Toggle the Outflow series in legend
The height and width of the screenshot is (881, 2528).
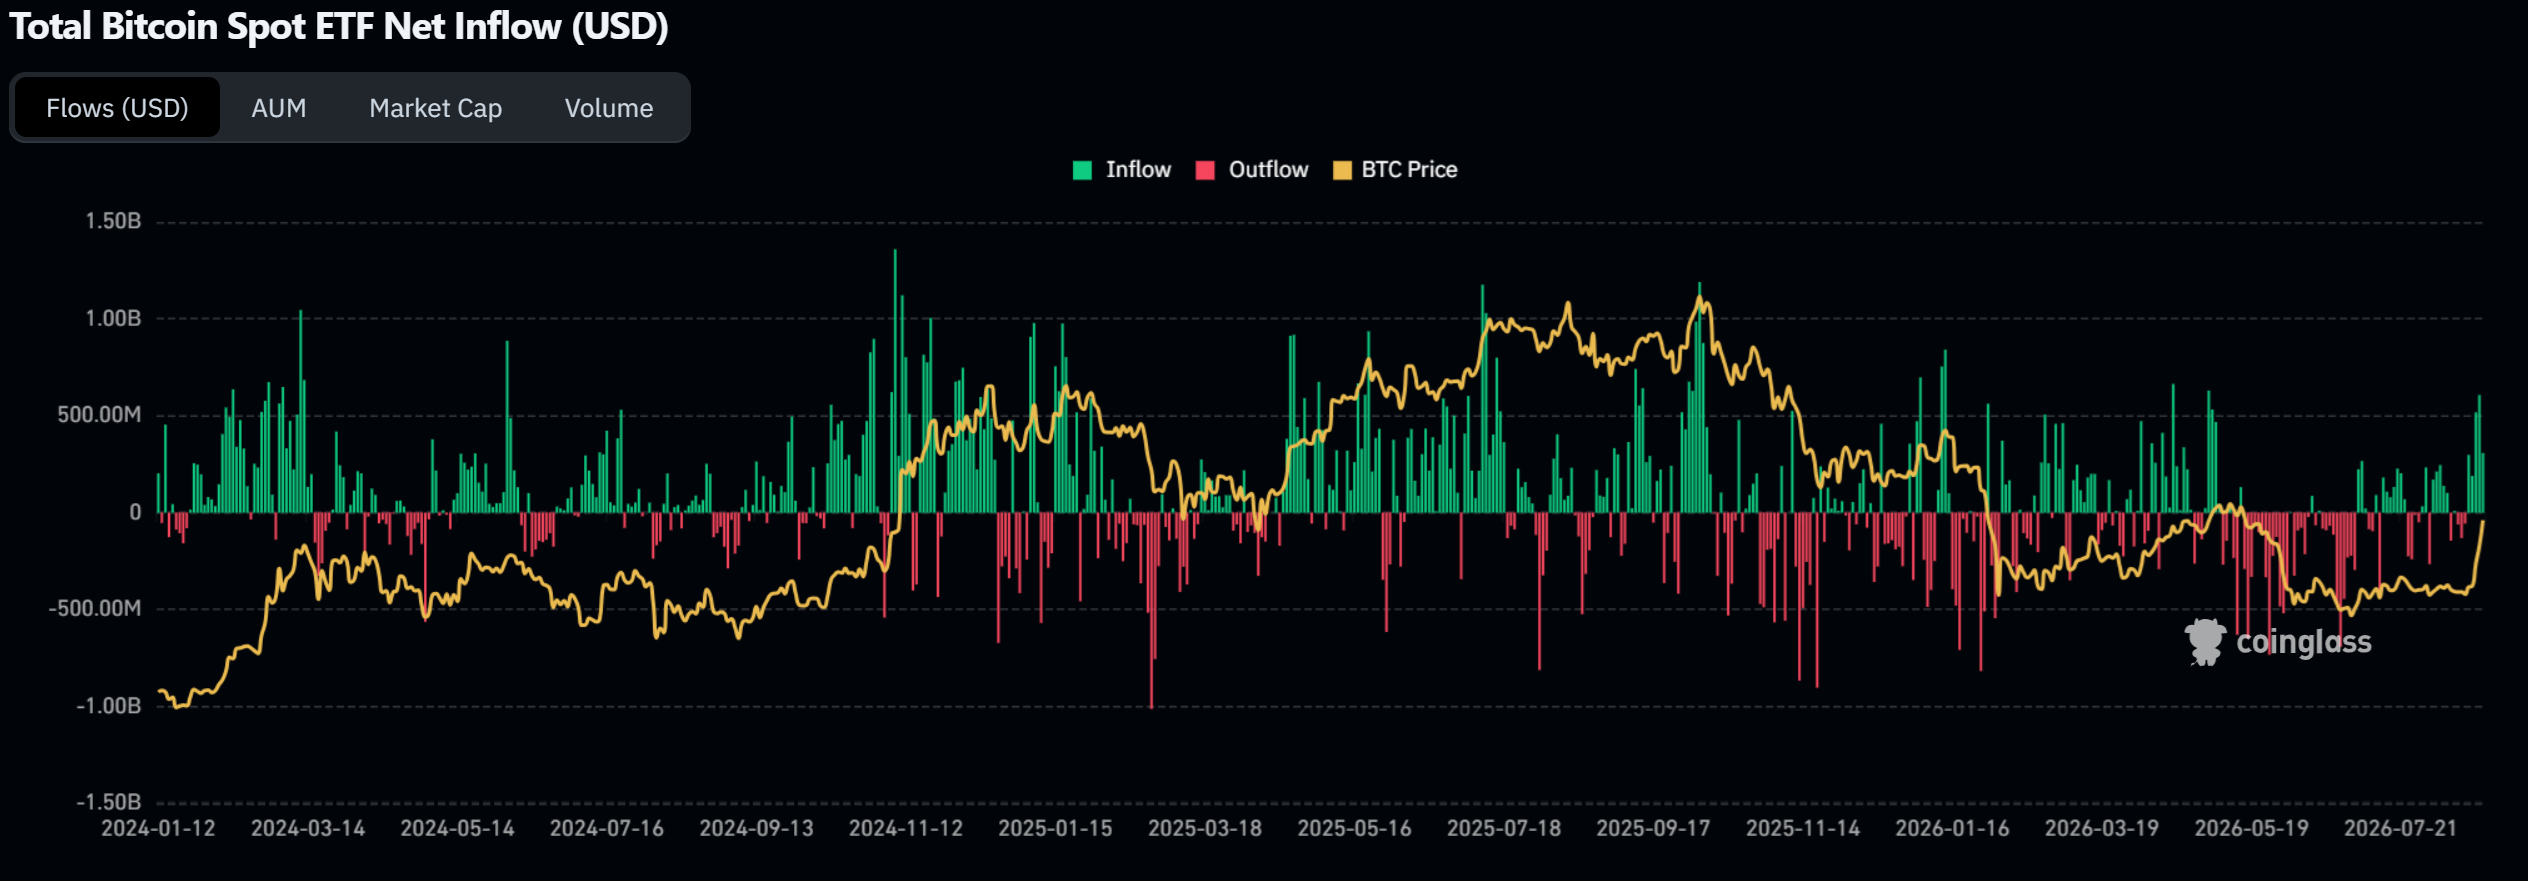pos(1252,170)
